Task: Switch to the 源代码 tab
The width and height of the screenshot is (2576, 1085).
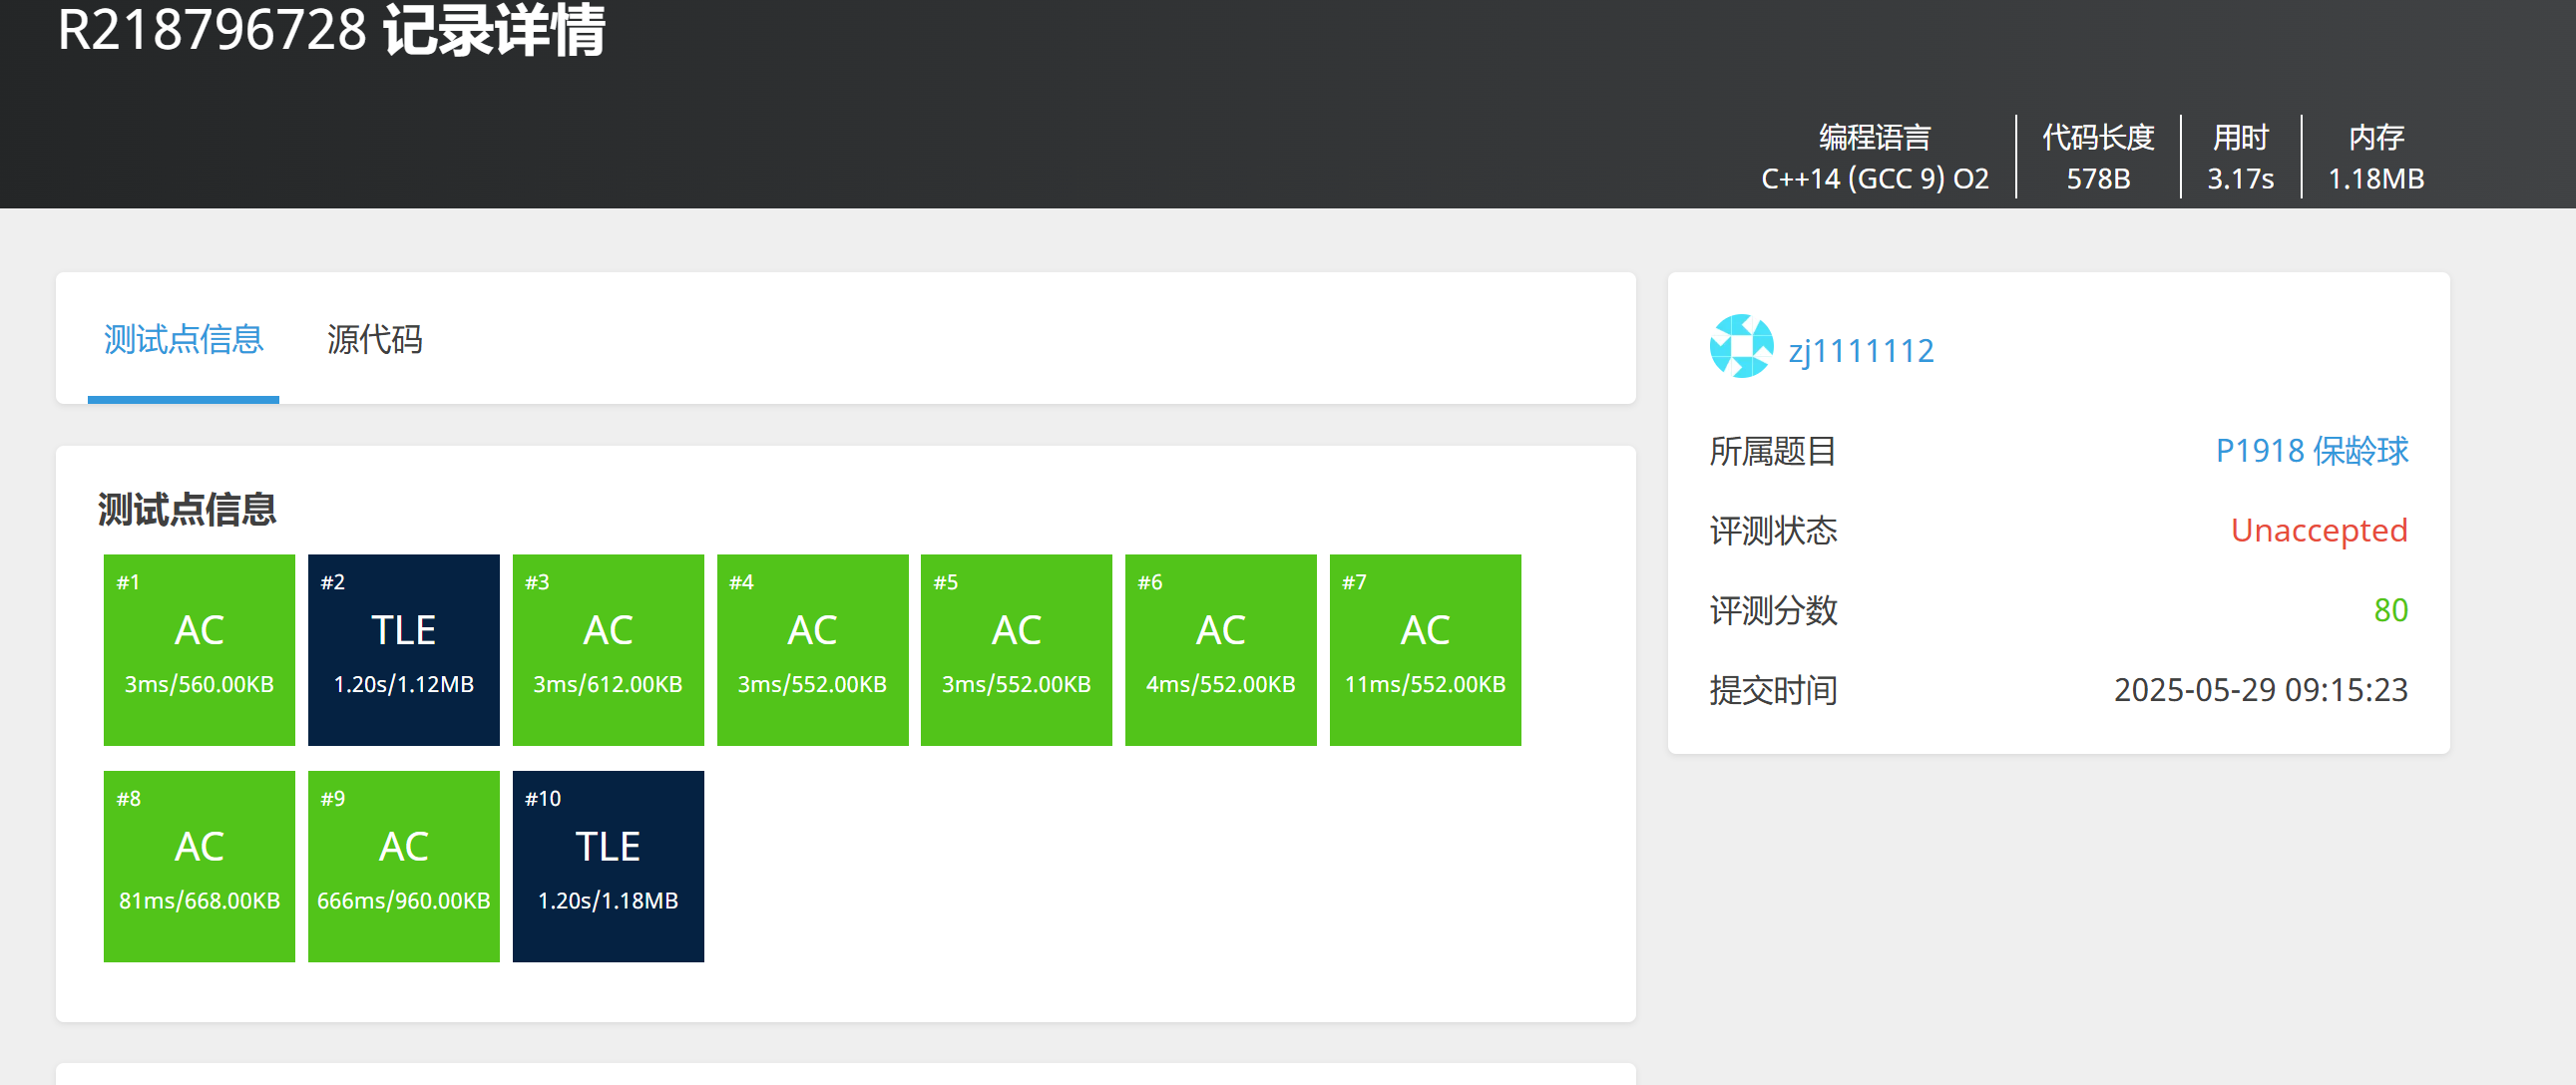Action: coord(374,340)
